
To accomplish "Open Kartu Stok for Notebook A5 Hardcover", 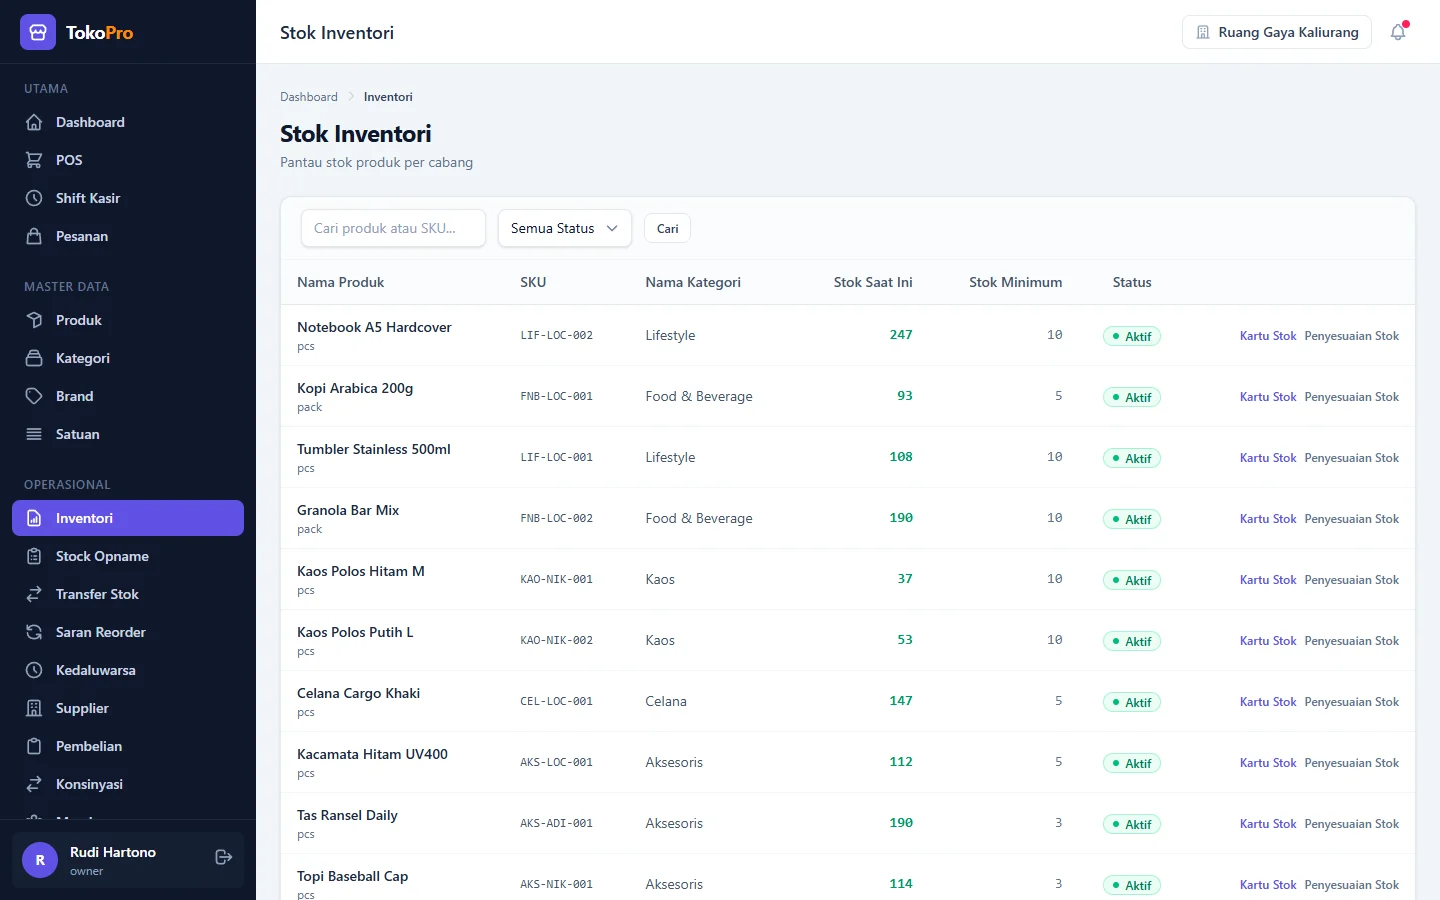I will [1268, 336].
